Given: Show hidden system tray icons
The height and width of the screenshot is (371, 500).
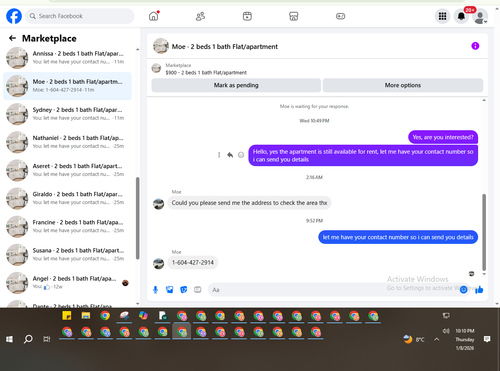Looking at the screenshot, I should (x=437, y=339).
